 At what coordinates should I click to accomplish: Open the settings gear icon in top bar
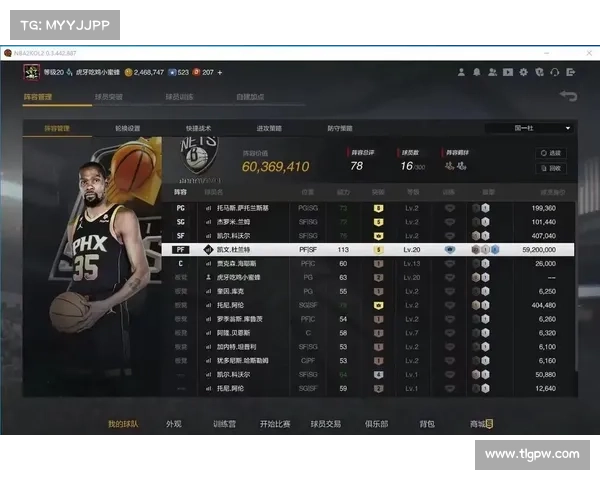523,72
